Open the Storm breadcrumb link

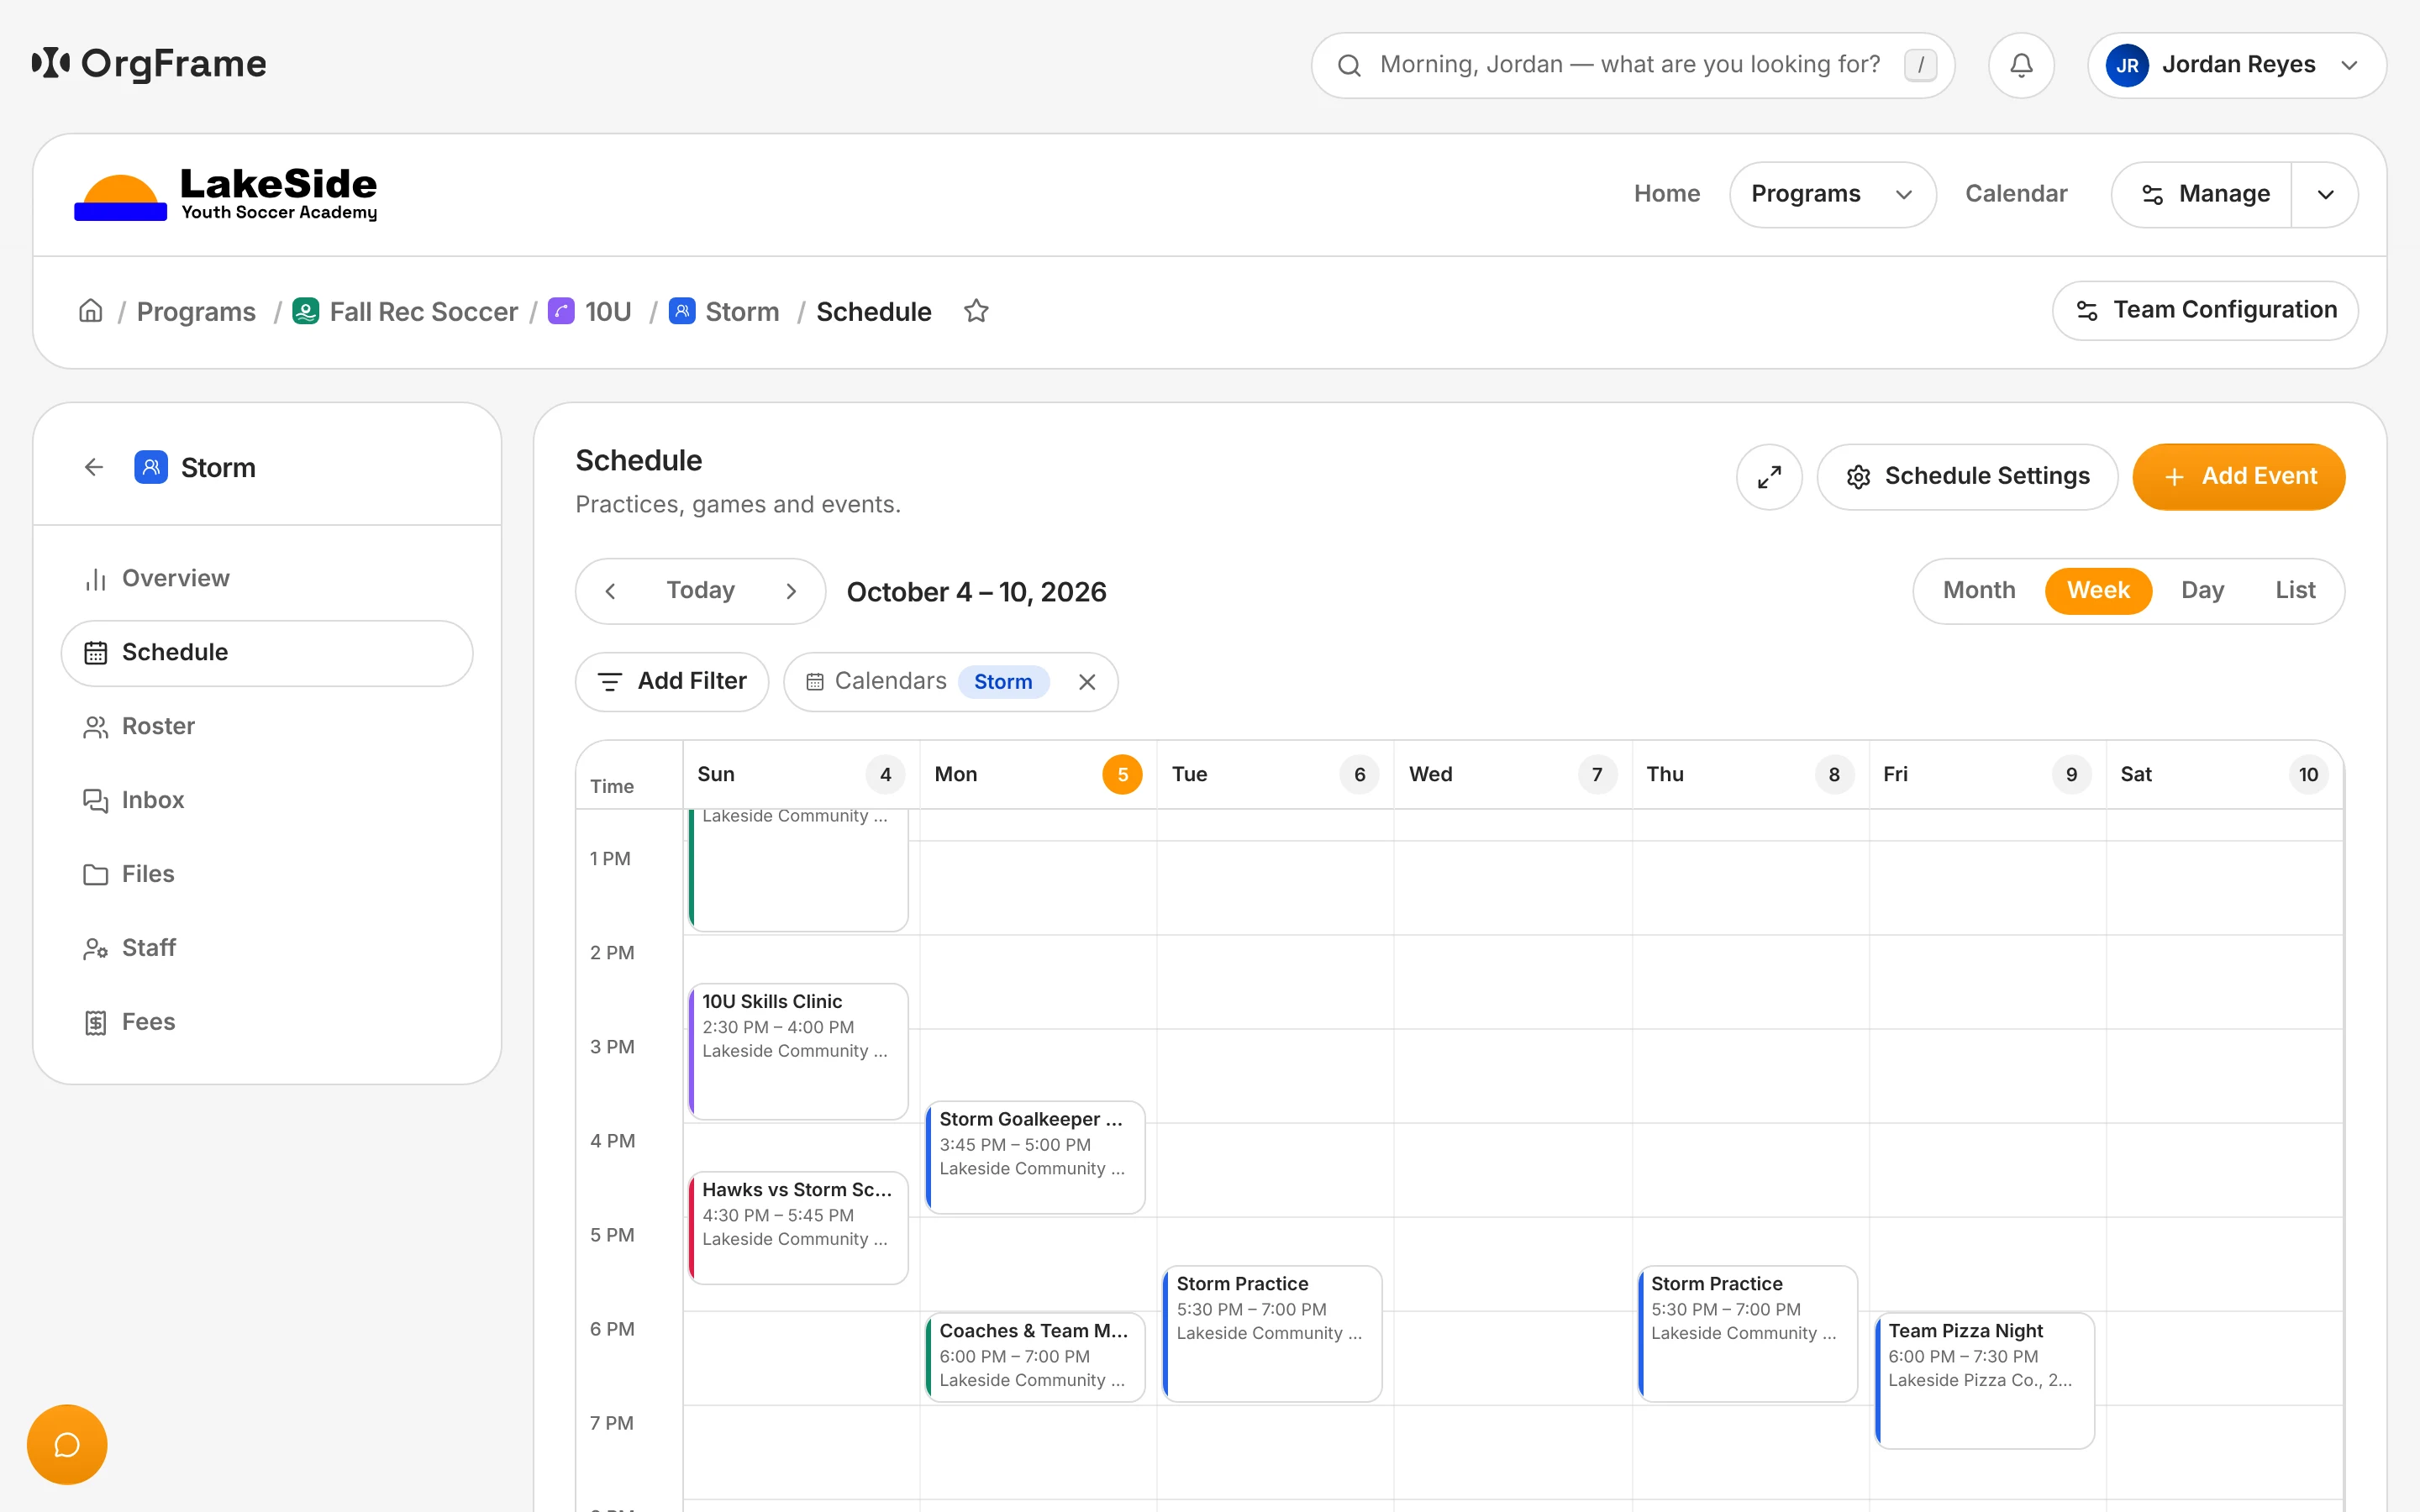tap(724, 311)
